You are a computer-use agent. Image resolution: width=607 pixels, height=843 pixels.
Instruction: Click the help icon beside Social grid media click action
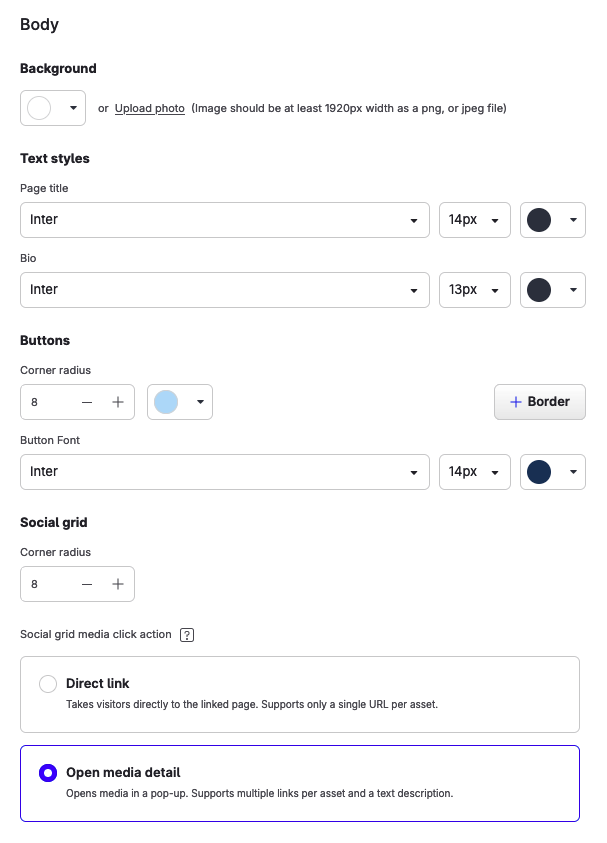tap(186, 635)
